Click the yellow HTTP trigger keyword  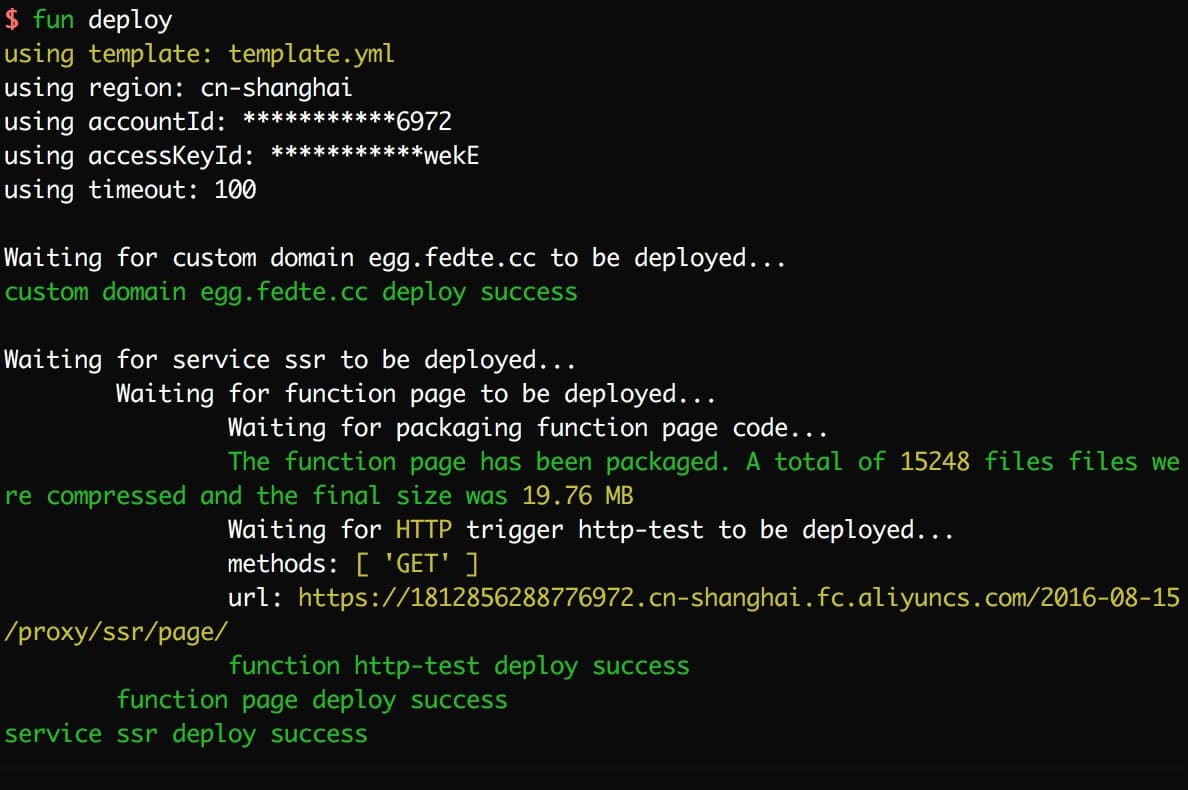point(423,530)
